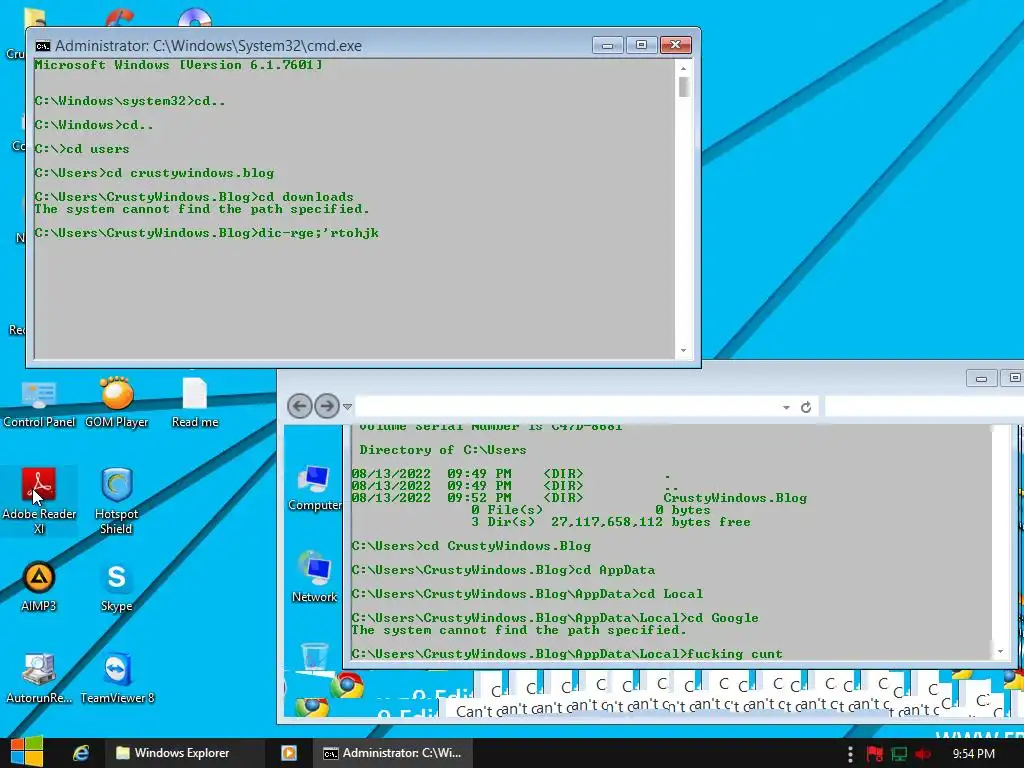Viewport: 1024px width, 768px height.
Task: Click the 'dic-rge;'rtohjk' command line text
Action: 319,233
